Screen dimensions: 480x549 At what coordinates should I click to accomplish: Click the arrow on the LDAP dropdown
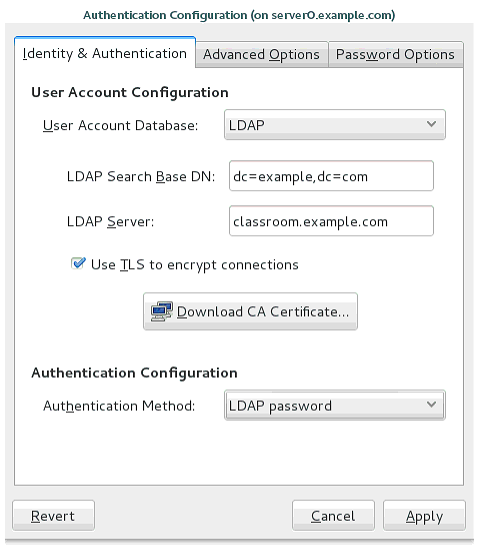[x=431, y=124]
